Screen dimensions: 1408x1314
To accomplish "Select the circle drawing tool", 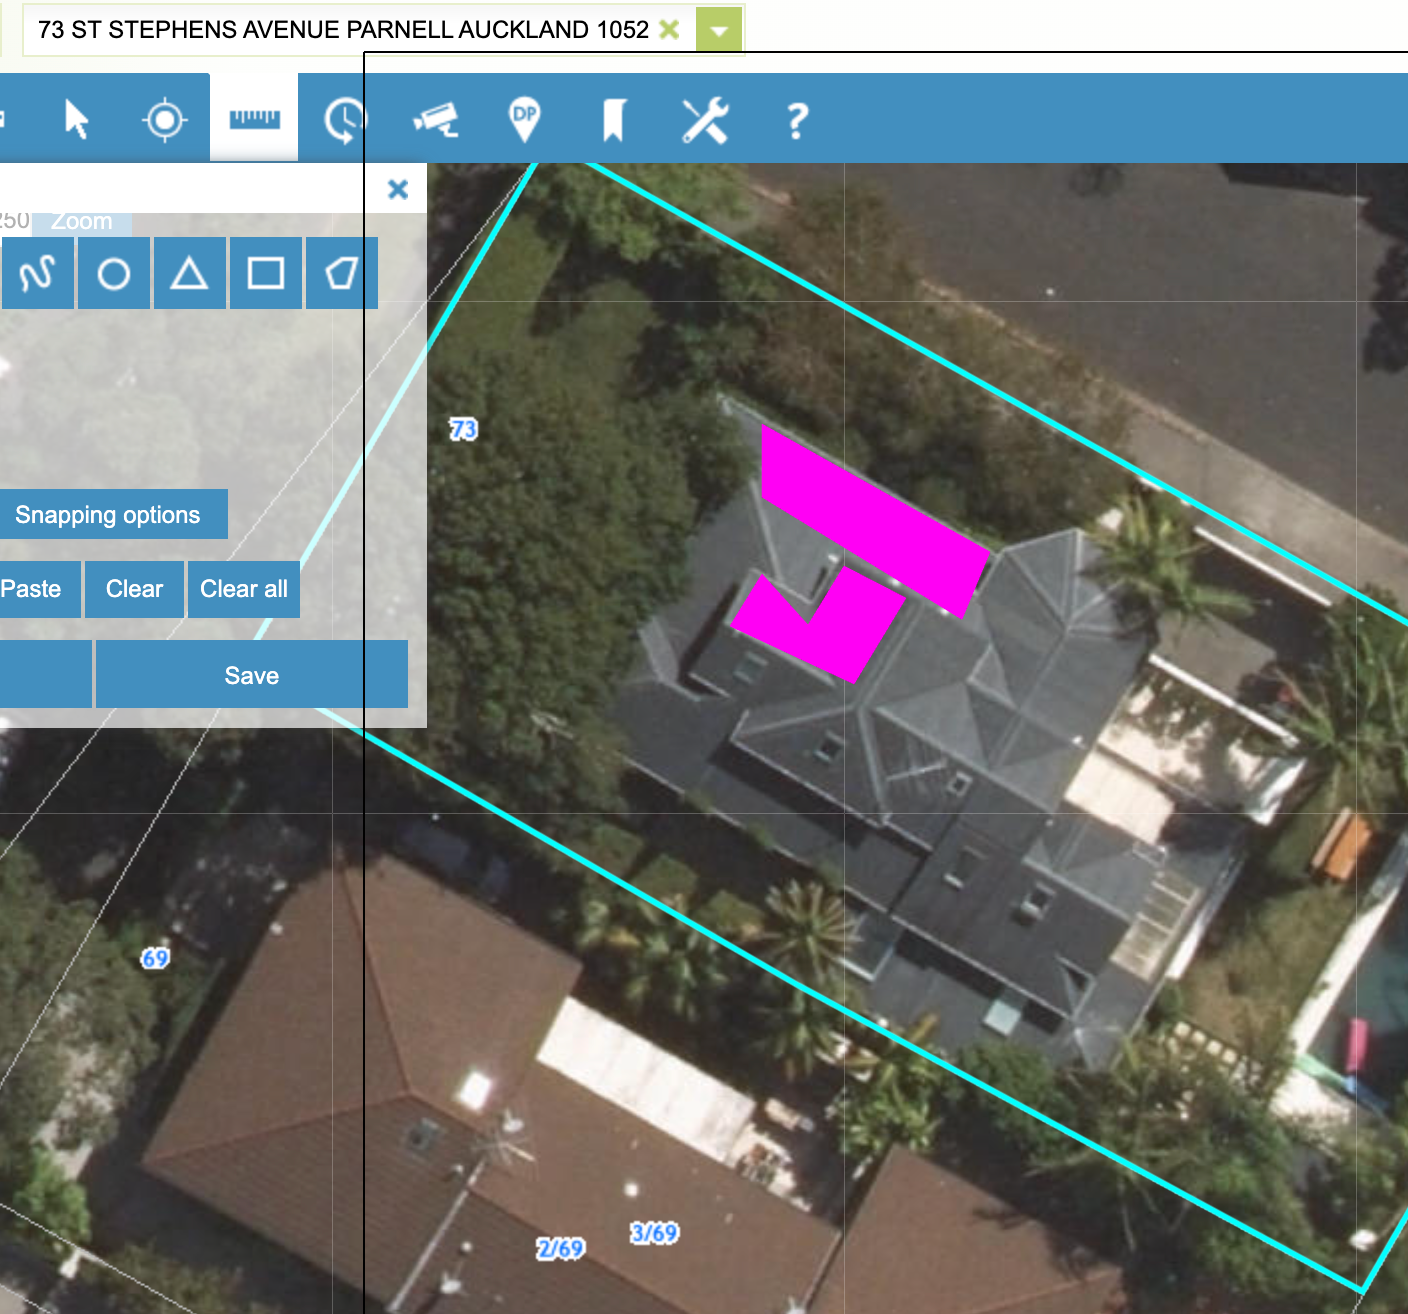I will coord(113,273).
